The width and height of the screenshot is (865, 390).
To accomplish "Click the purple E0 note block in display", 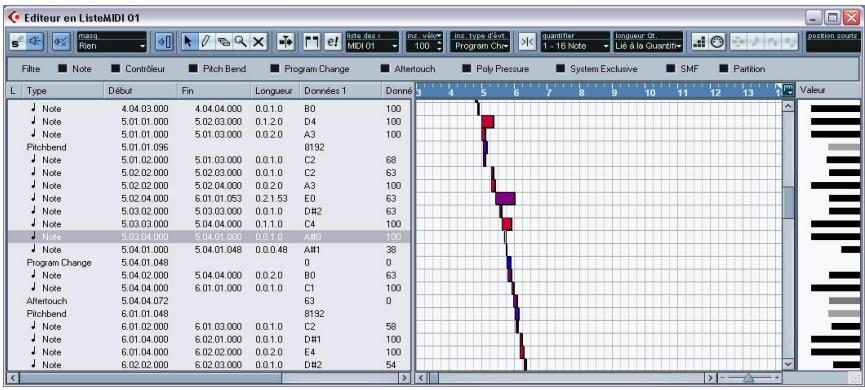I will 505,199.
